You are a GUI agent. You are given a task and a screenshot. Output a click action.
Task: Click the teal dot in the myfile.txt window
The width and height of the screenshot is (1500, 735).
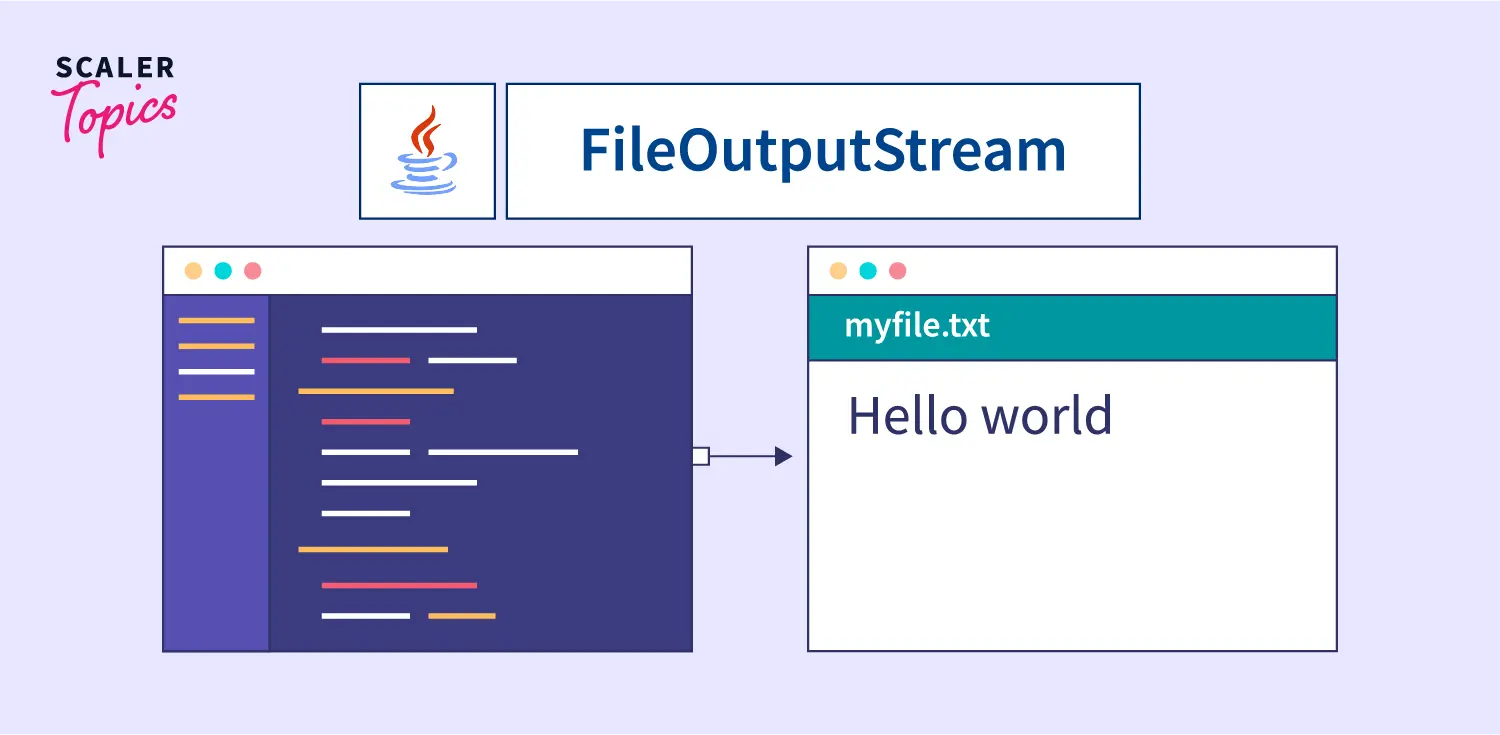coord(868,271)
